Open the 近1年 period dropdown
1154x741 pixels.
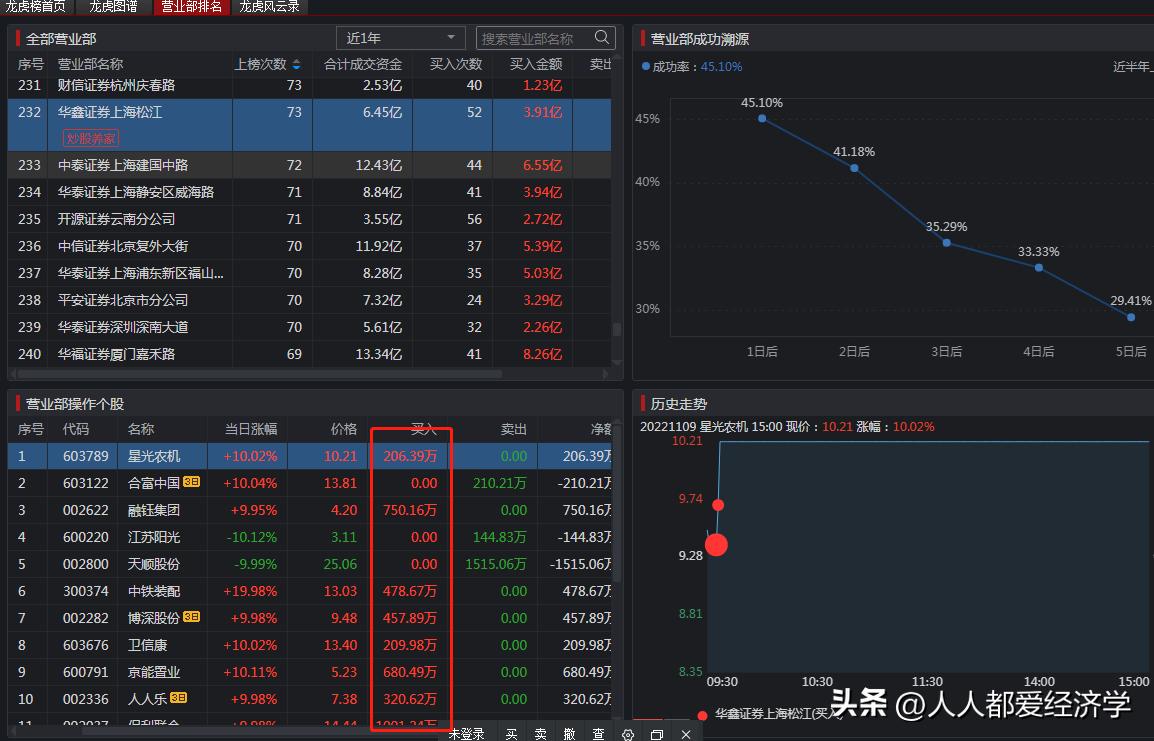tap(400, 38)
